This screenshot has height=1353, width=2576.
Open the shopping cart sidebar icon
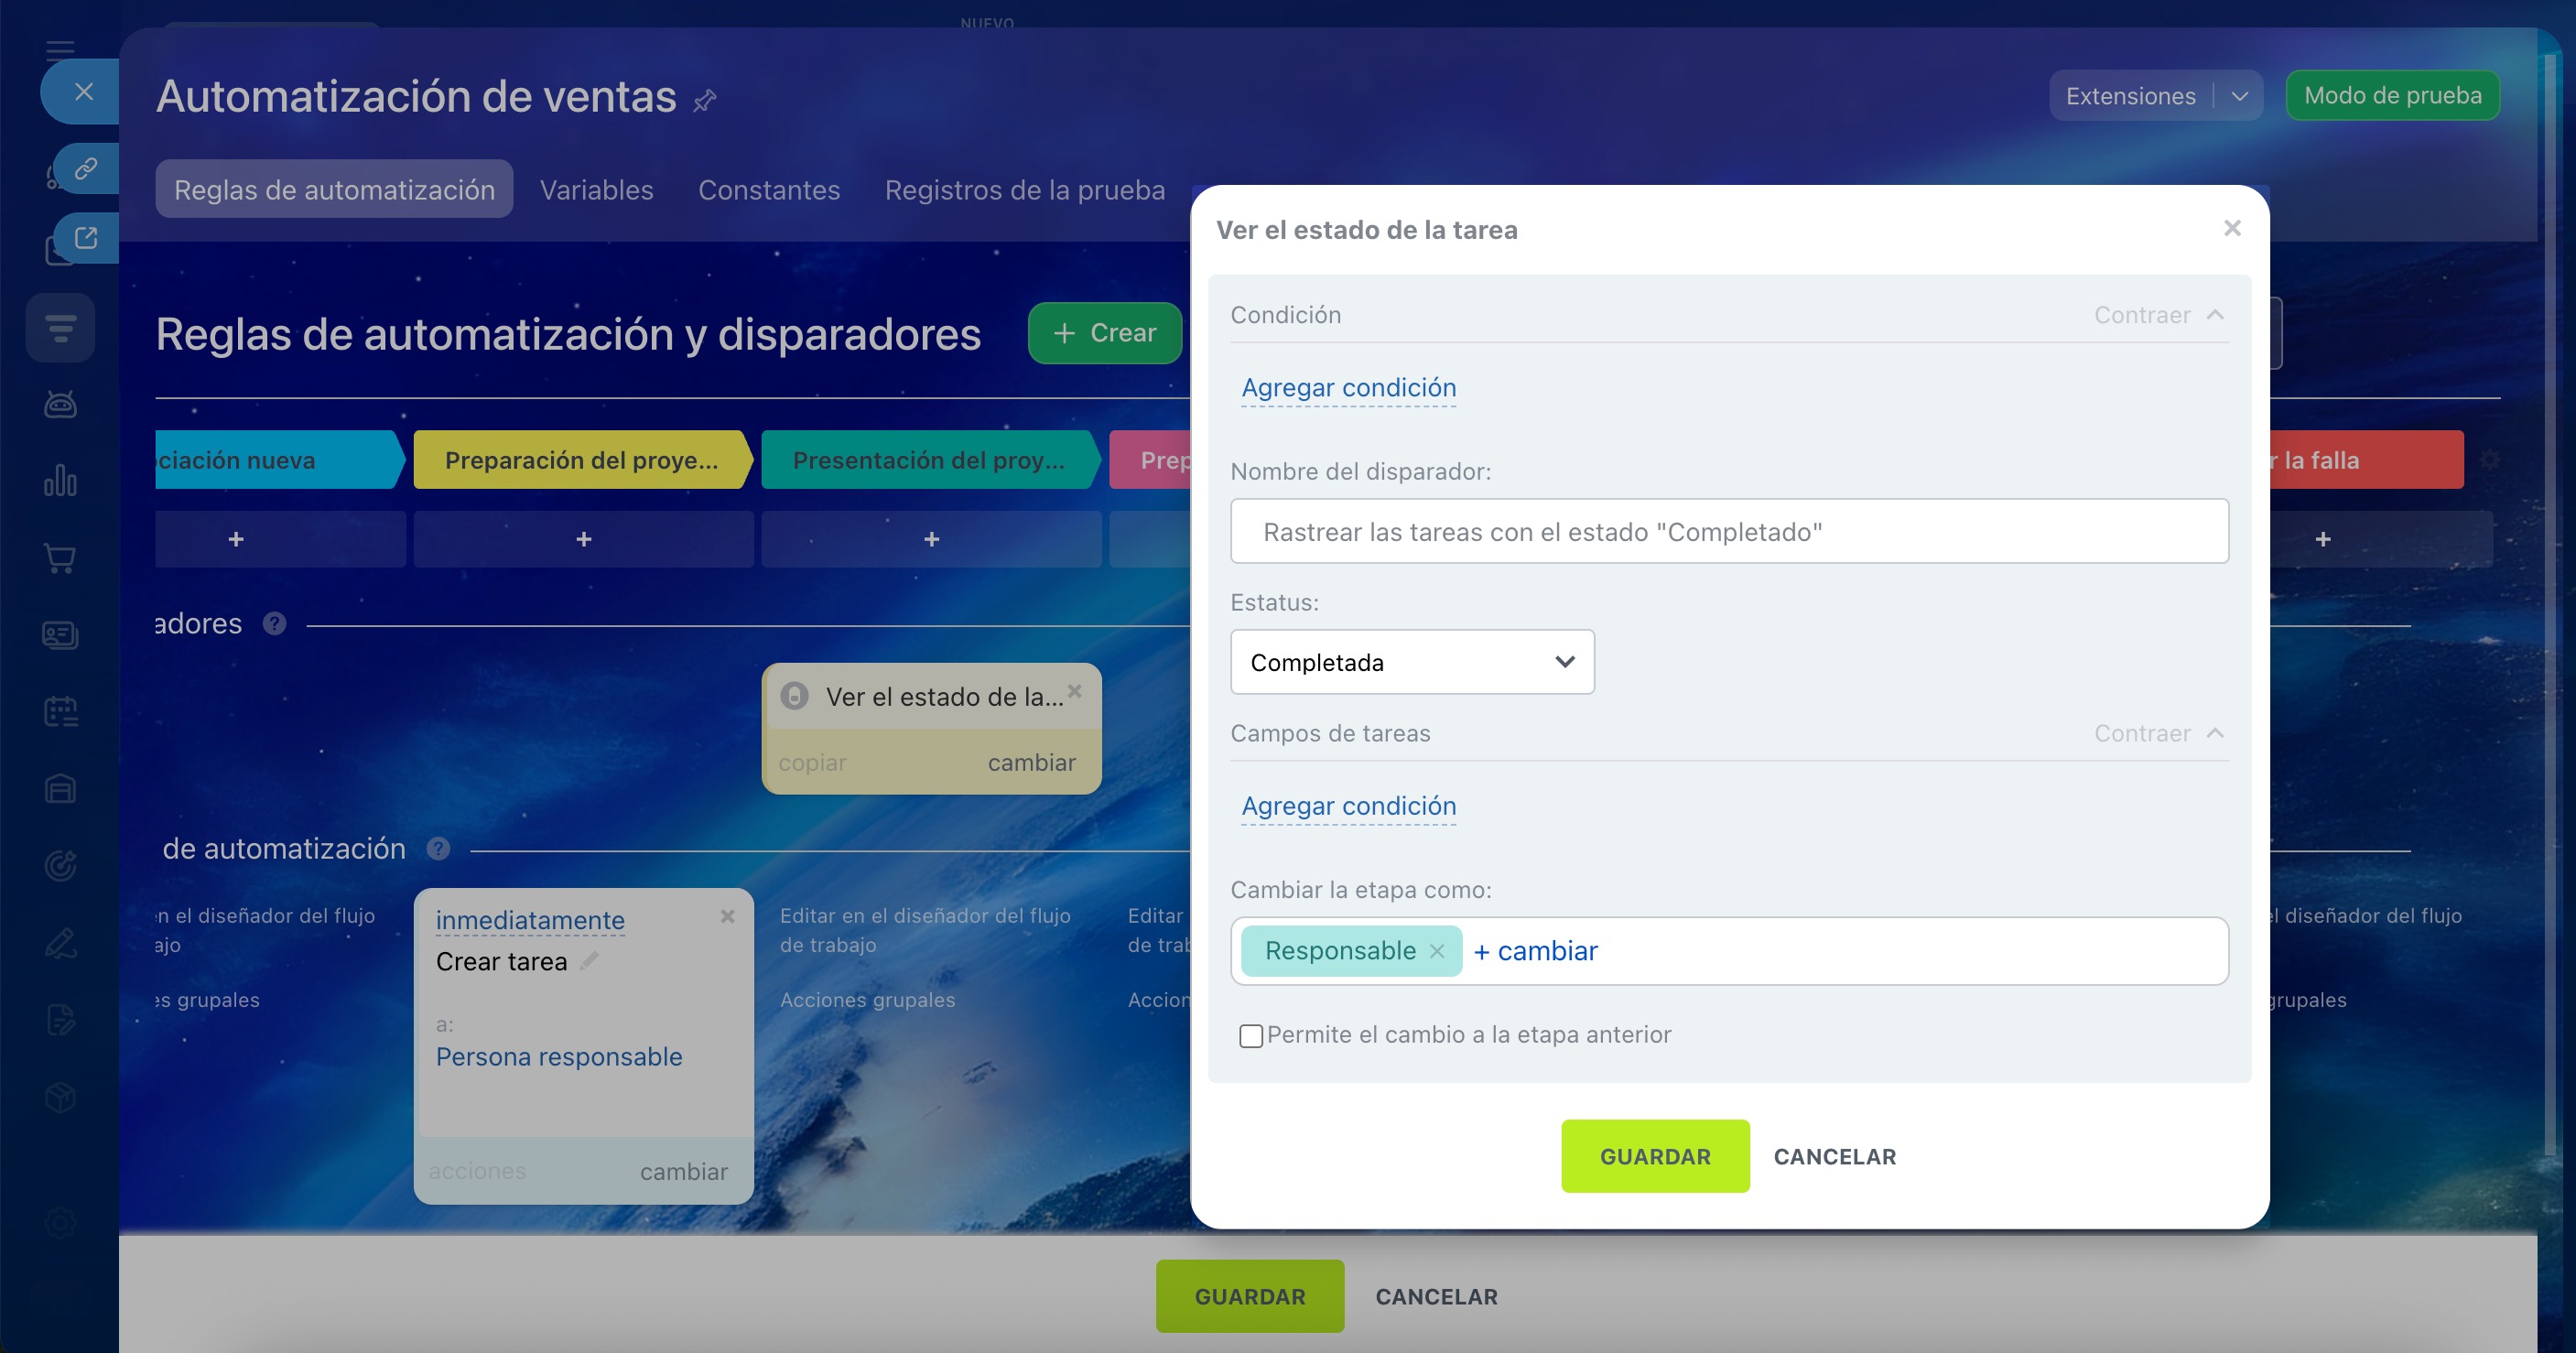pyautogui.click(x=60, y=558)
